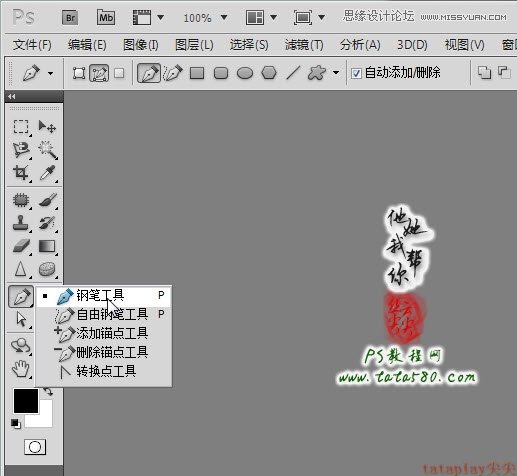Select the Eyedropper tool
Viewport: 517px width, 476px height.
[48, 173]
